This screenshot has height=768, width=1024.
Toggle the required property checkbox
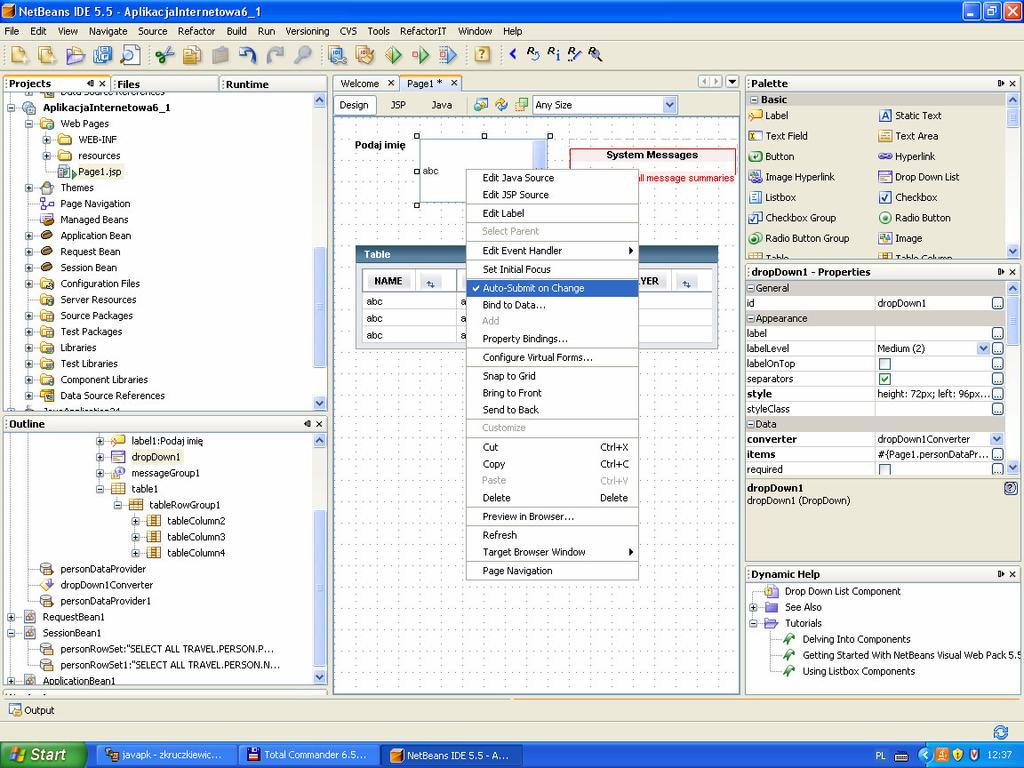(x=885, y=470)
